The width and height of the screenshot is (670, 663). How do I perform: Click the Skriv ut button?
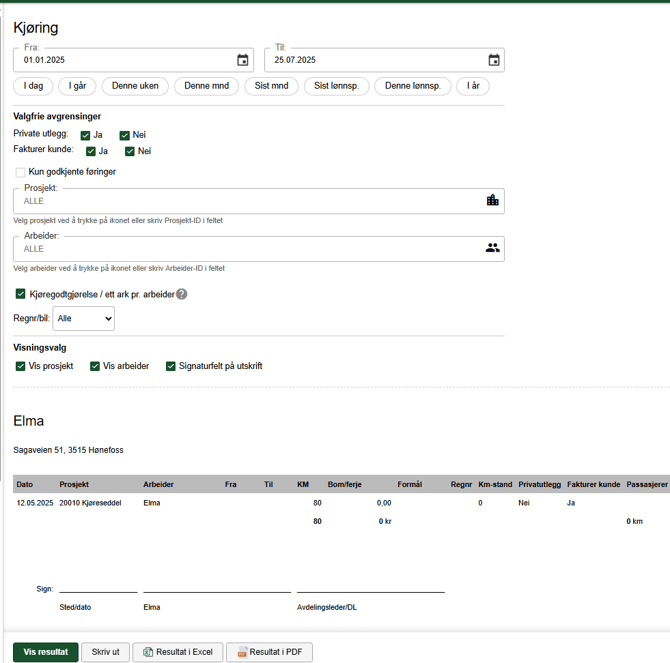[x=105, y=652]
